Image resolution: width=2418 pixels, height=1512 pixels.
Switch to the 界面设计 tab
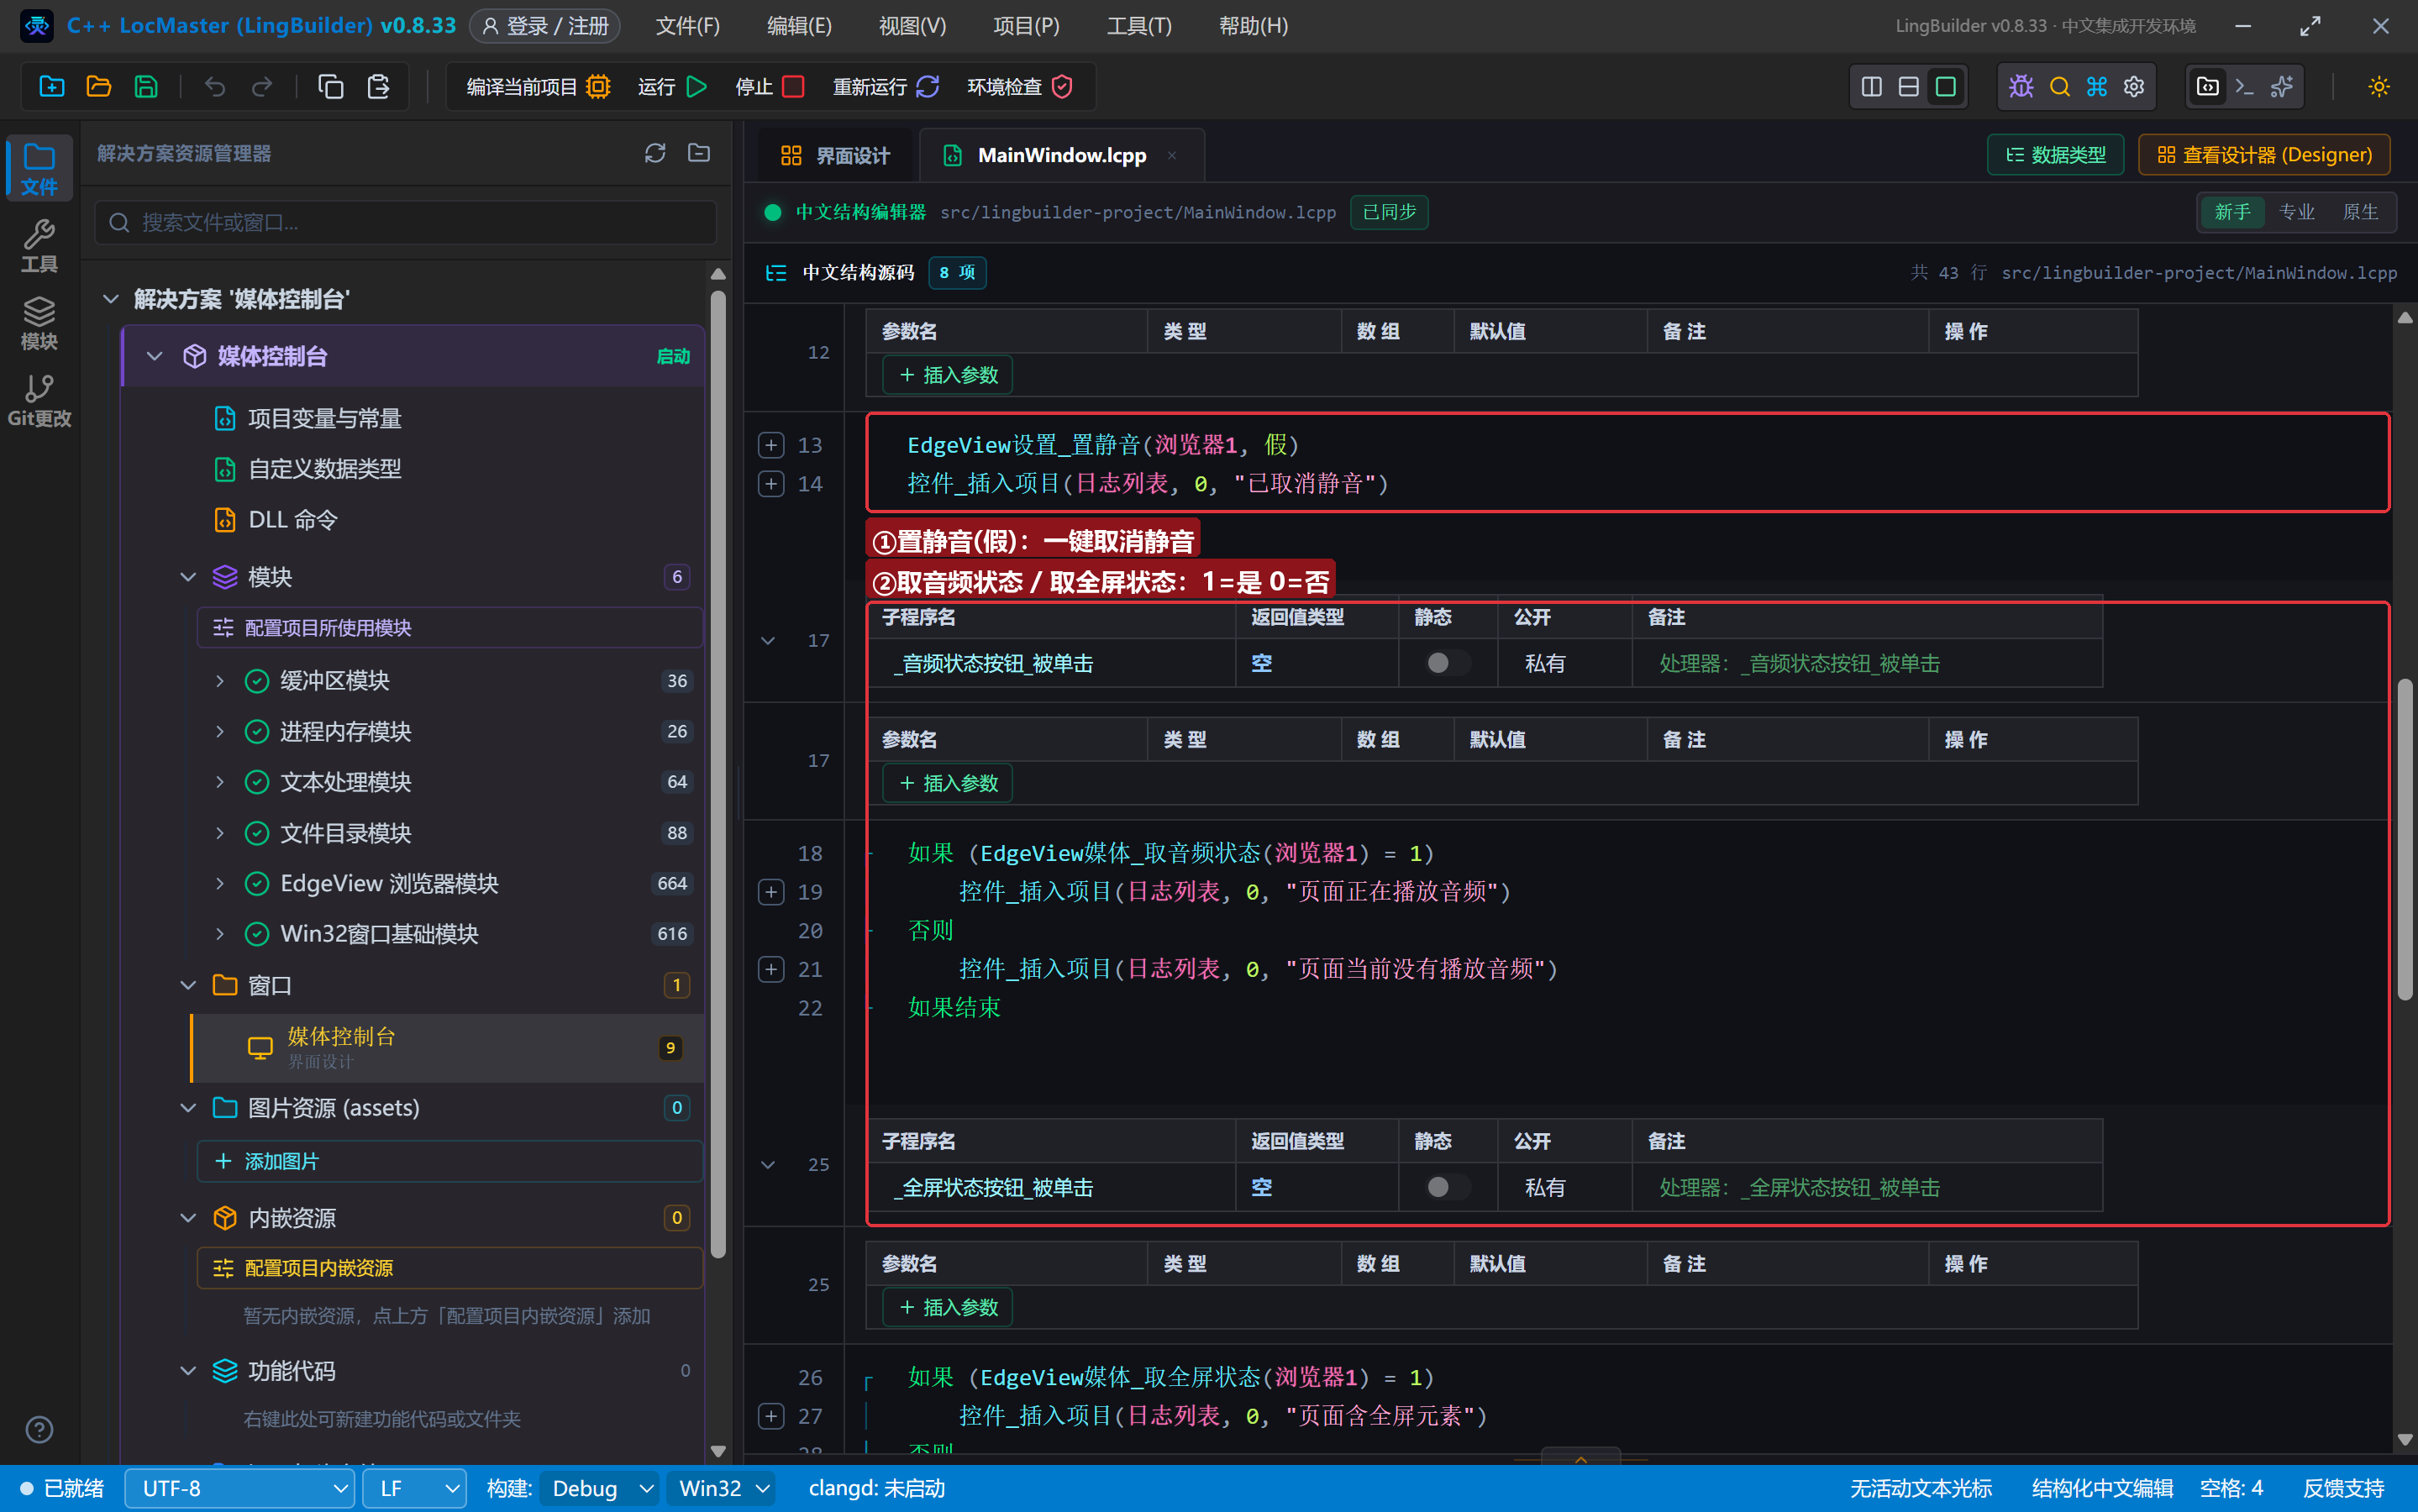[834, 156]
